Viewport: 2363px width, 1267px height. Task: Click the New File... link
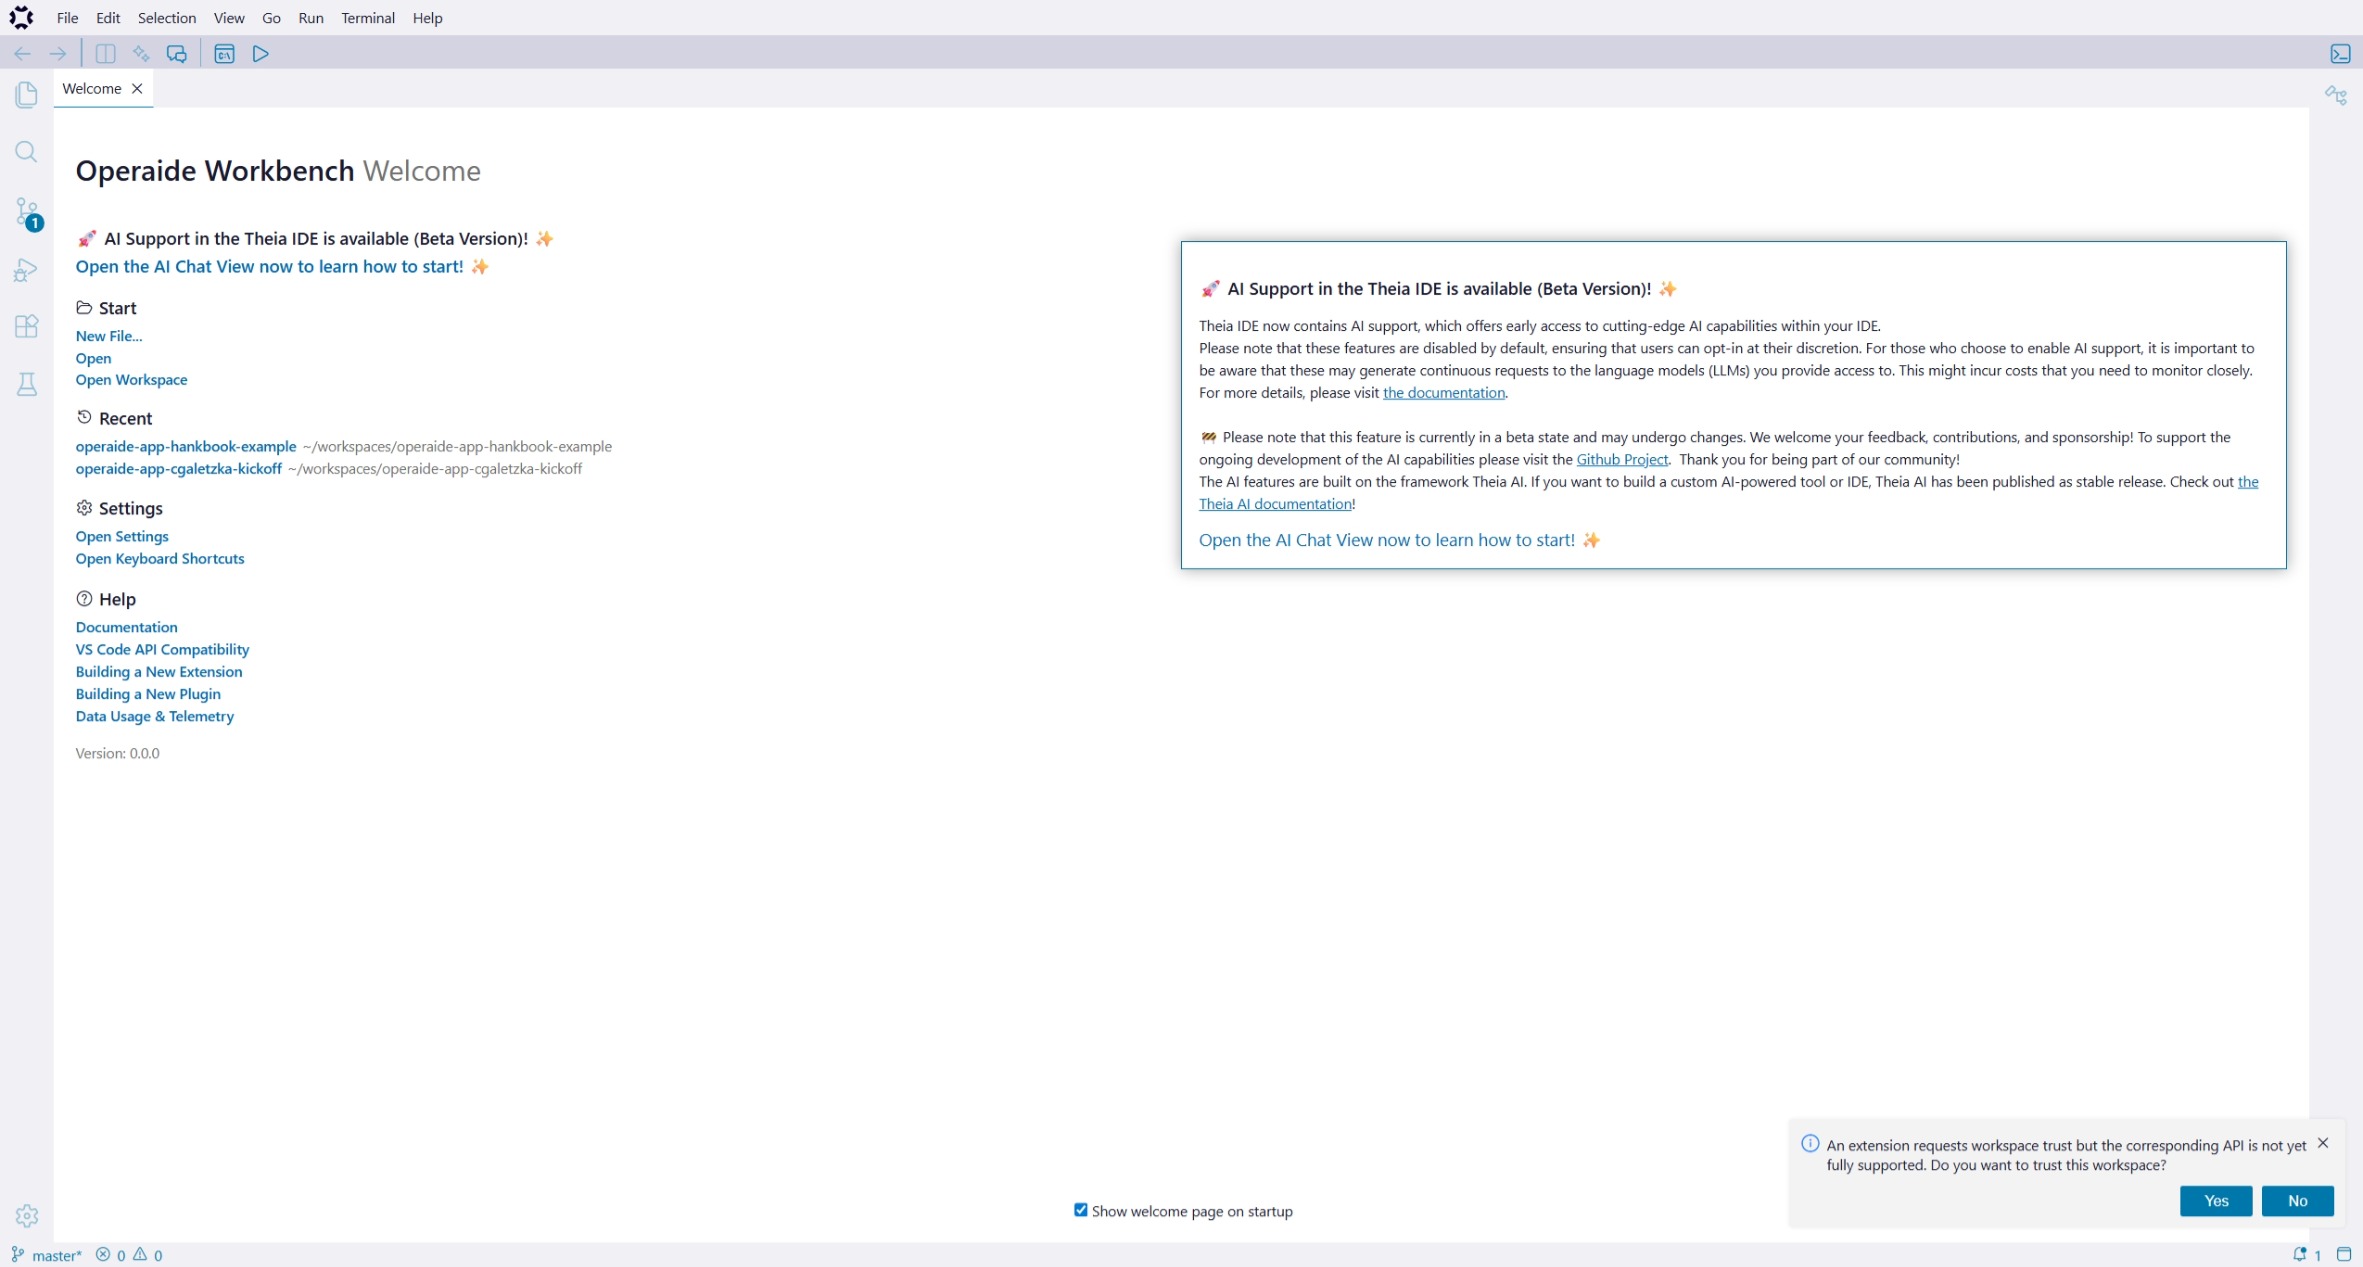(x=109, y=336)
